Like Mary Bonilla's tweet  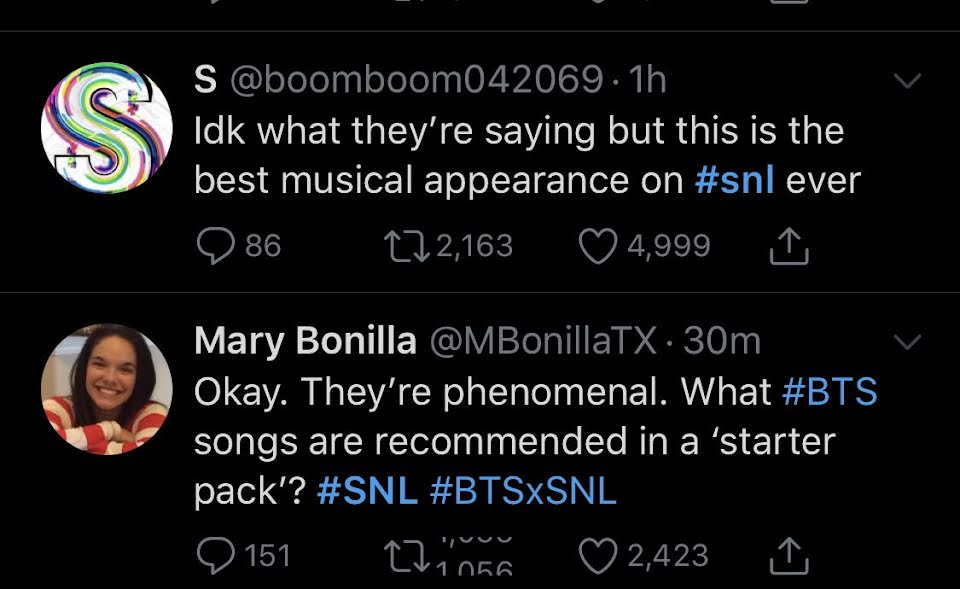pos(599,555)
